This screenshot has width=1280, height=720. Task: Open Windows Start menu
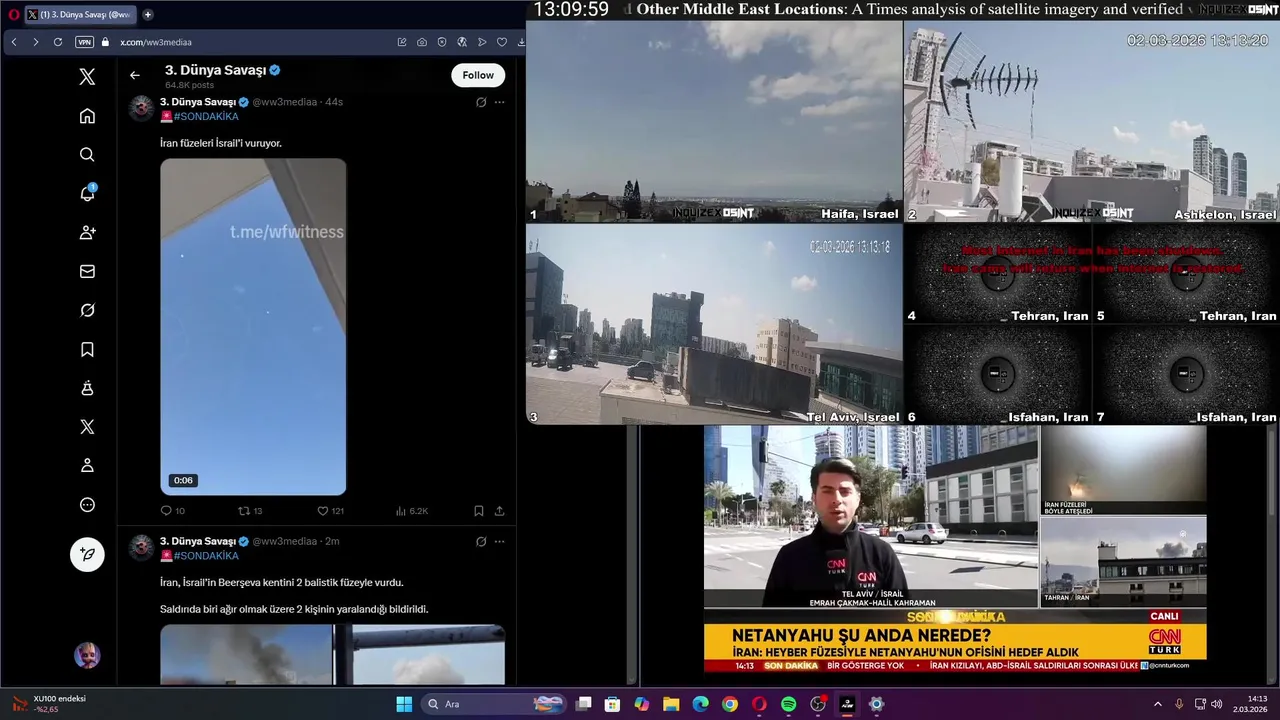404,704
